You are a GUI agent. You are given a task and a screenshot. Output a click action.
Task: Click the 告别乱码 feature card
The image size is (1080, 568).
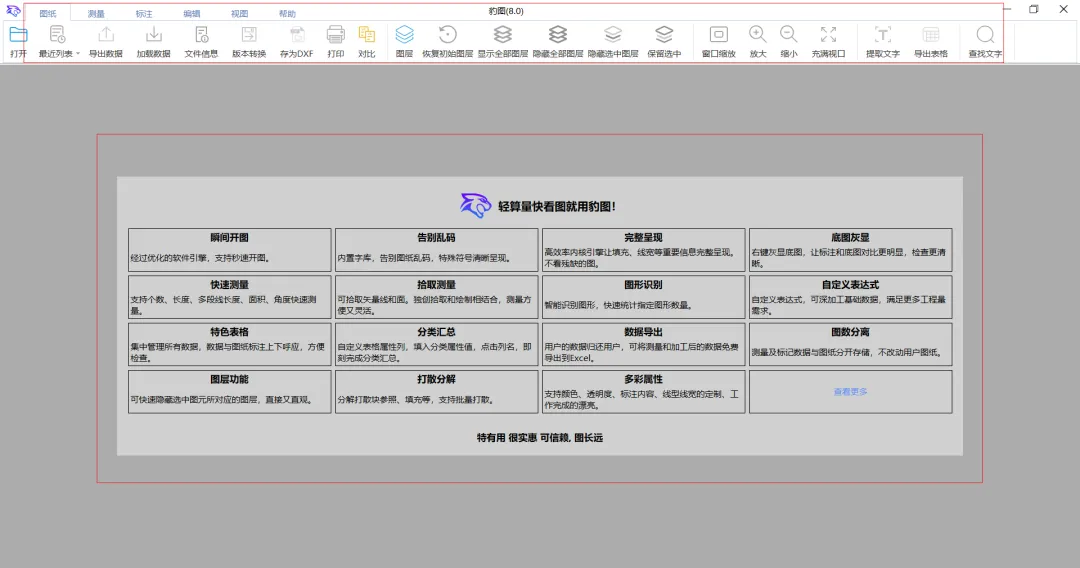click(437, 250)
